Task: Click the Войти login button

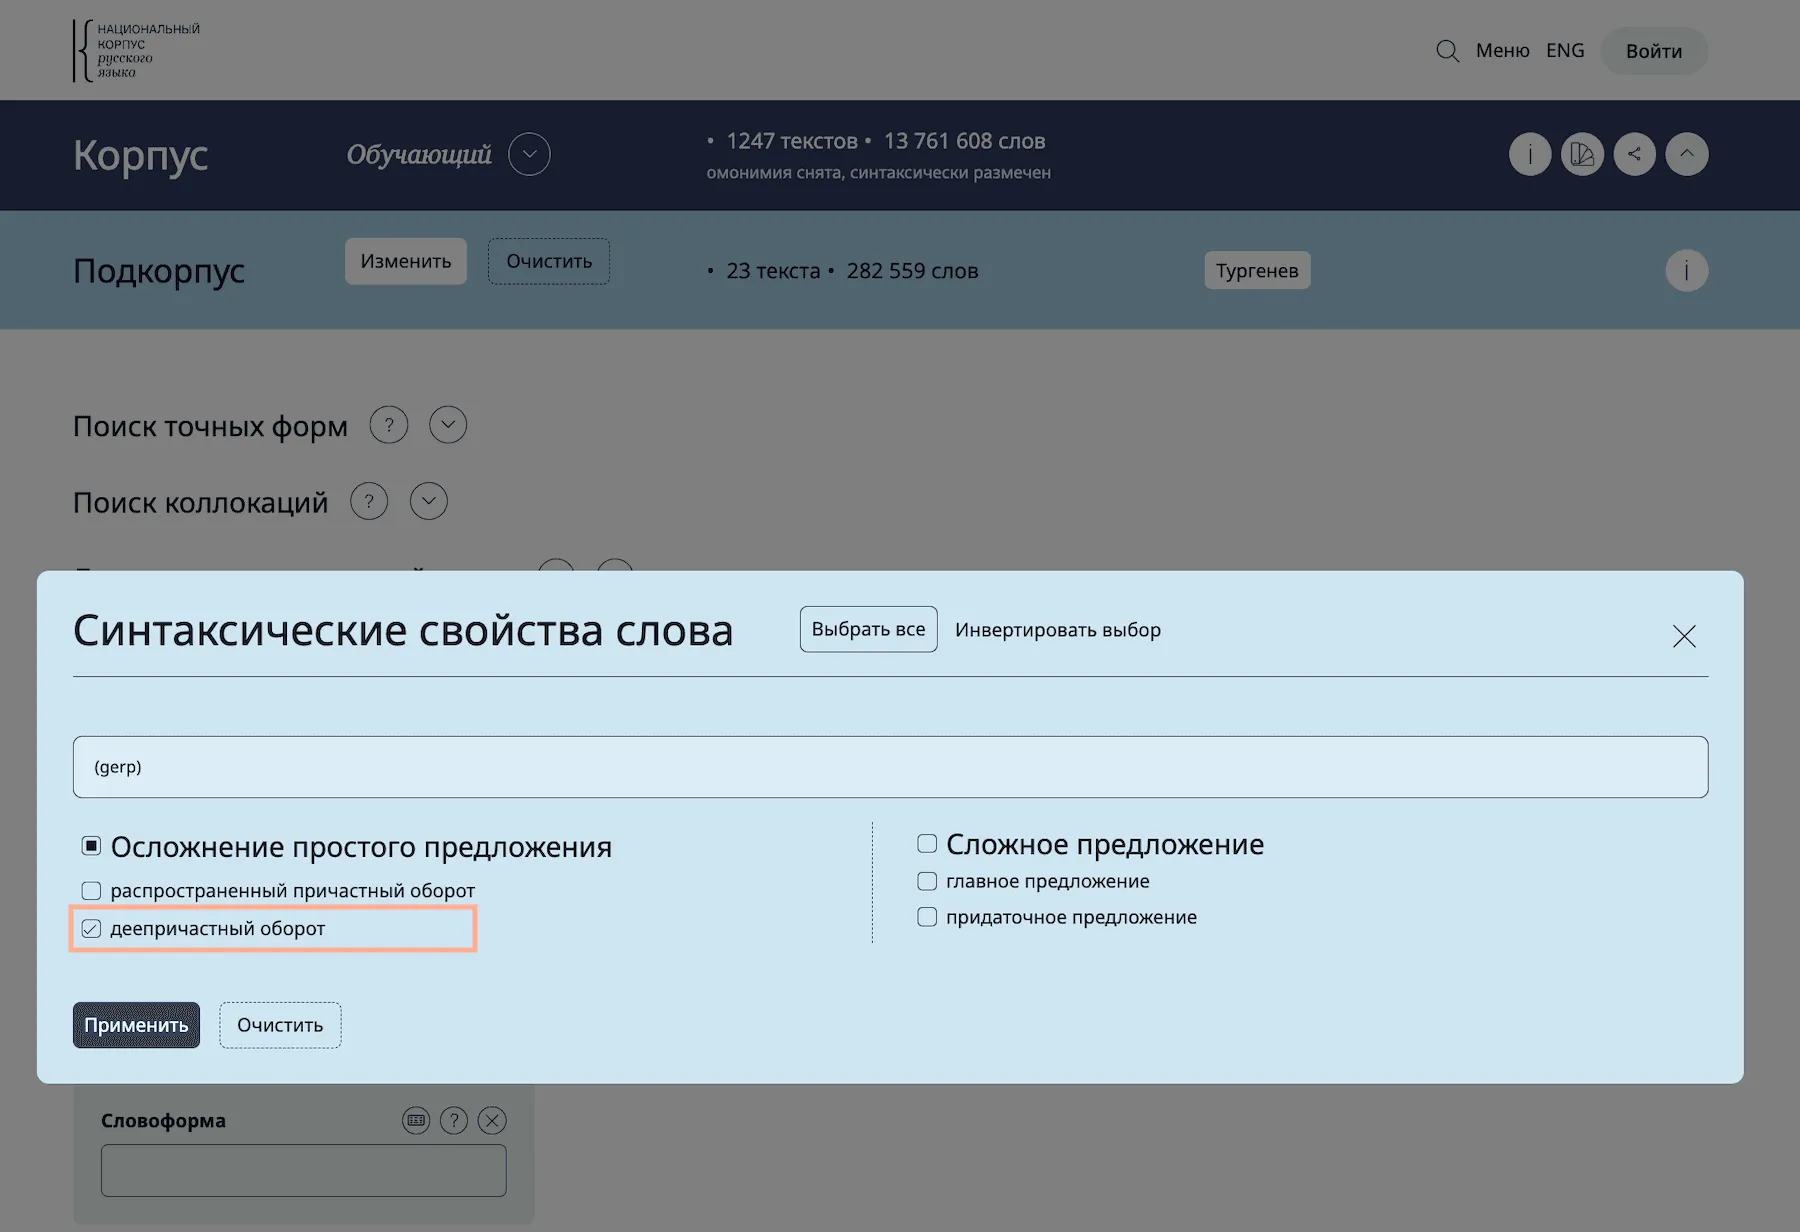Action: pyautogui.click(x=1654, y=51)
